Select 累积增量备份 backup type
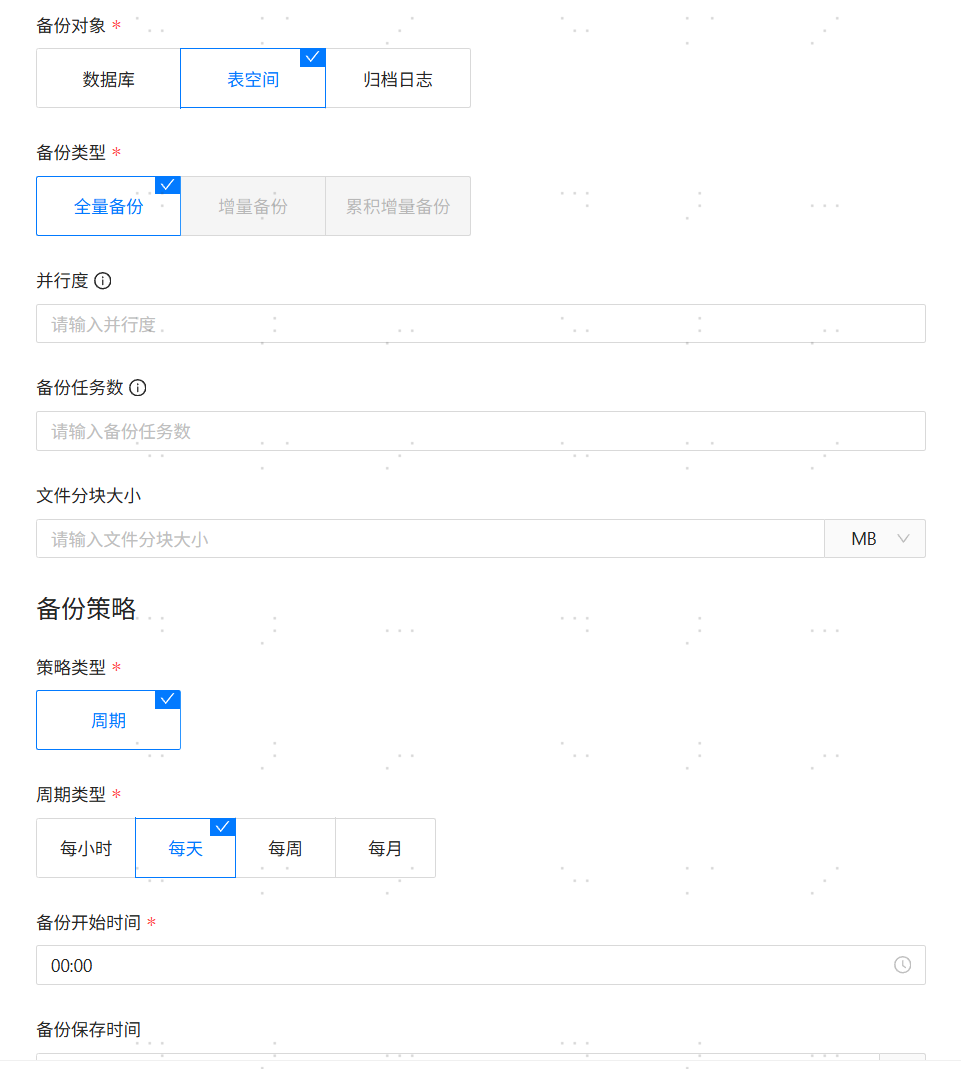The width and height of the screenshot is (961, 1069). coord(398,207)
